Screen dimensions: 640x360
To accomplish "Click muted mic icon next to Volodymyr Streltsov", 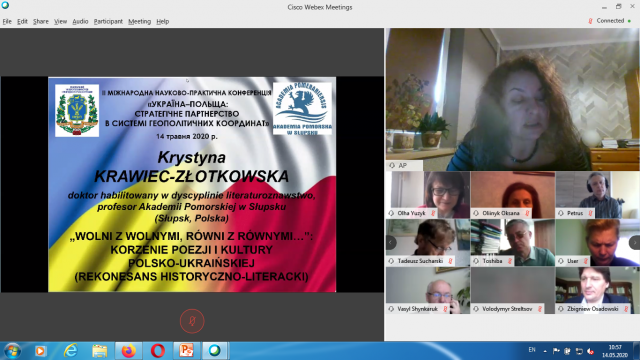I will point(540,309).
